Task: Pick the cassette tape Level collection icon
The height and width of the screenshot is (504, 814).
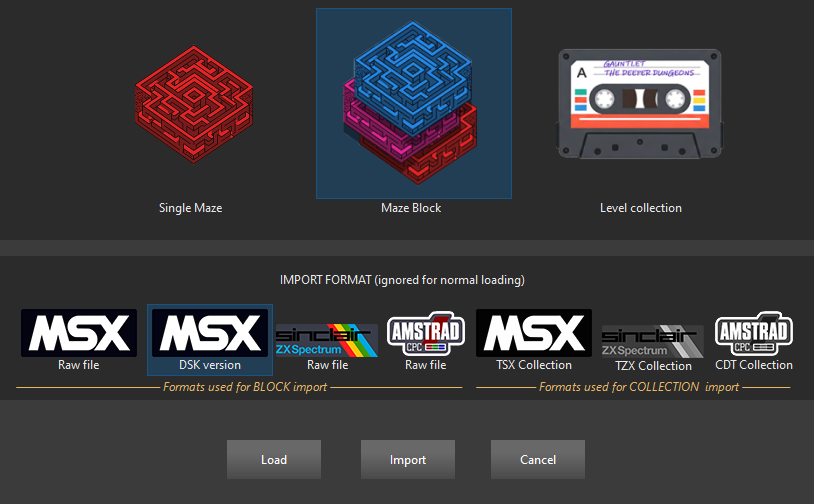Action: [640, 104]
